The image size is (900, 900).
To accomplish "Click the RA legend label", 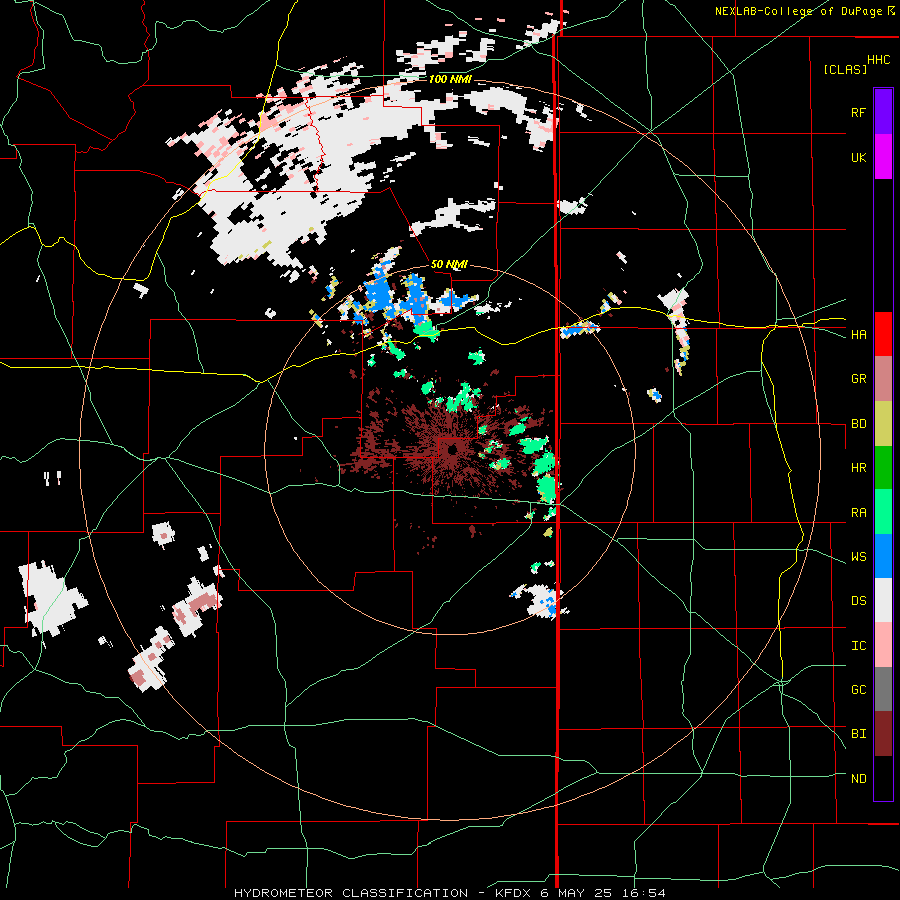I will pos(858,513).
